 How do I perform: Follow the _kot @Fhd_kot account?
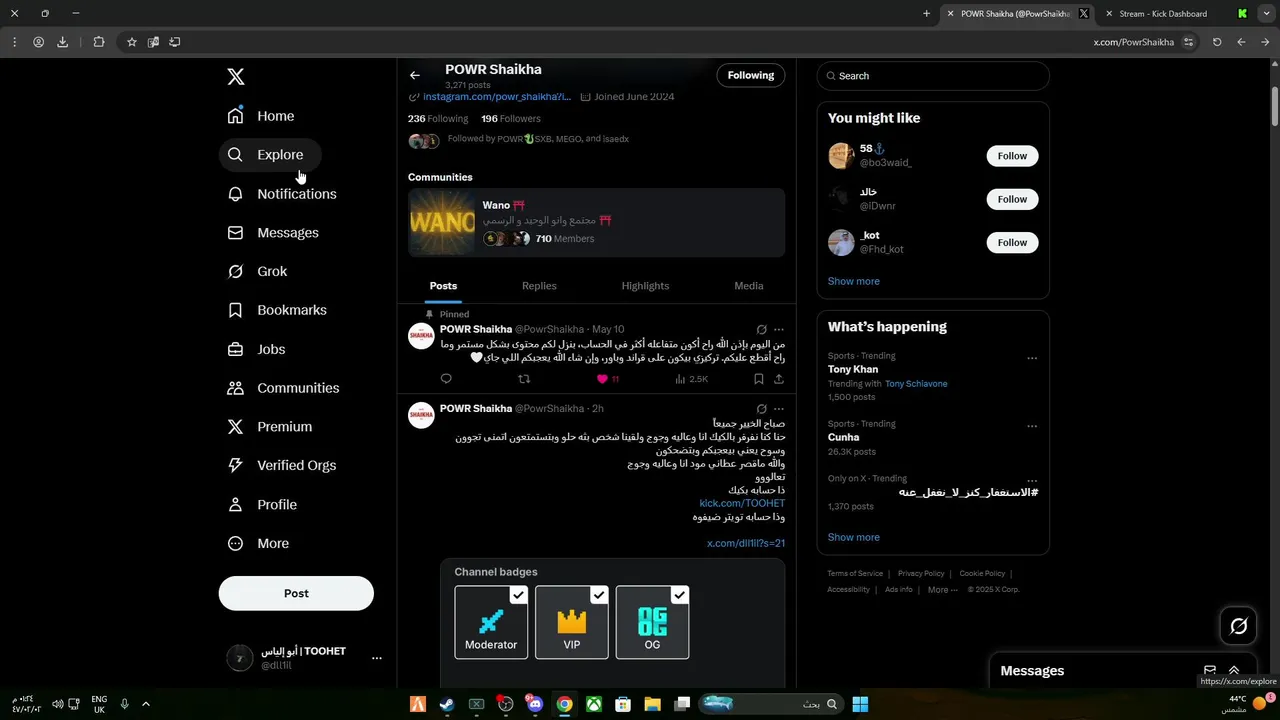(x=1012, y=243)
